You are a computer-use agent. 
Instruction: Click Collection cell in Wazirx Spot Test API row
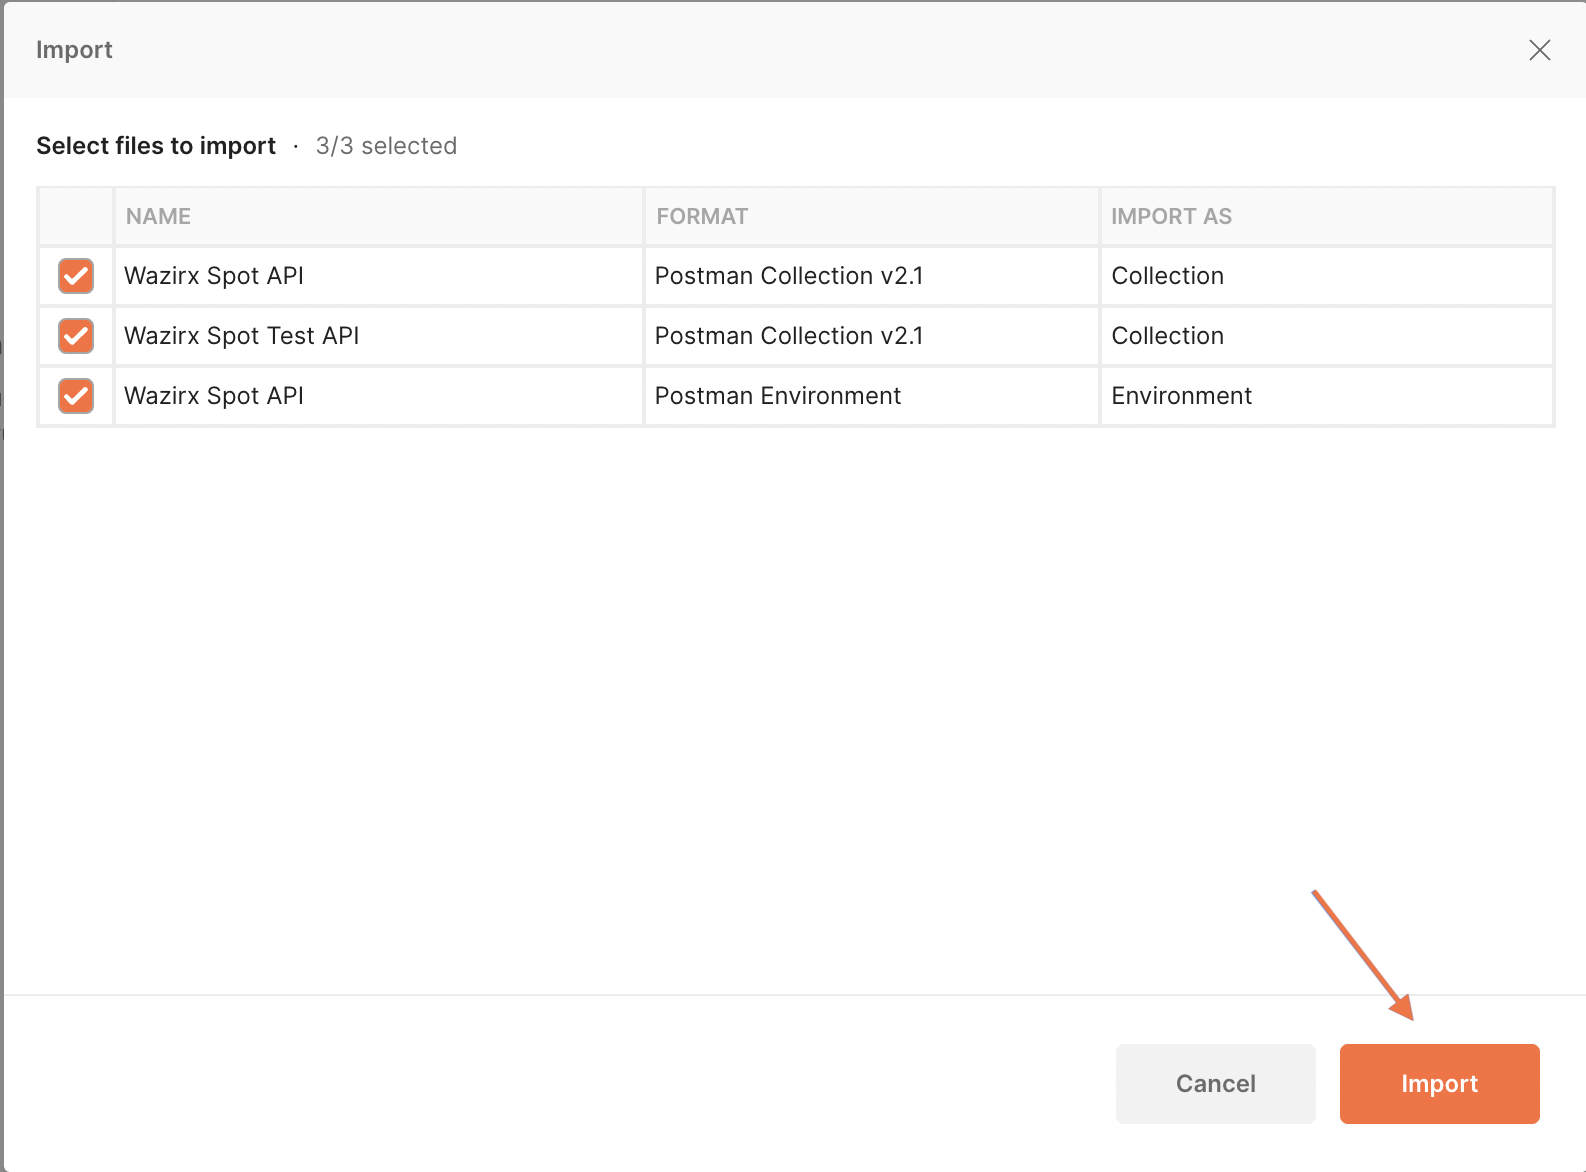tap(1326, 336)
